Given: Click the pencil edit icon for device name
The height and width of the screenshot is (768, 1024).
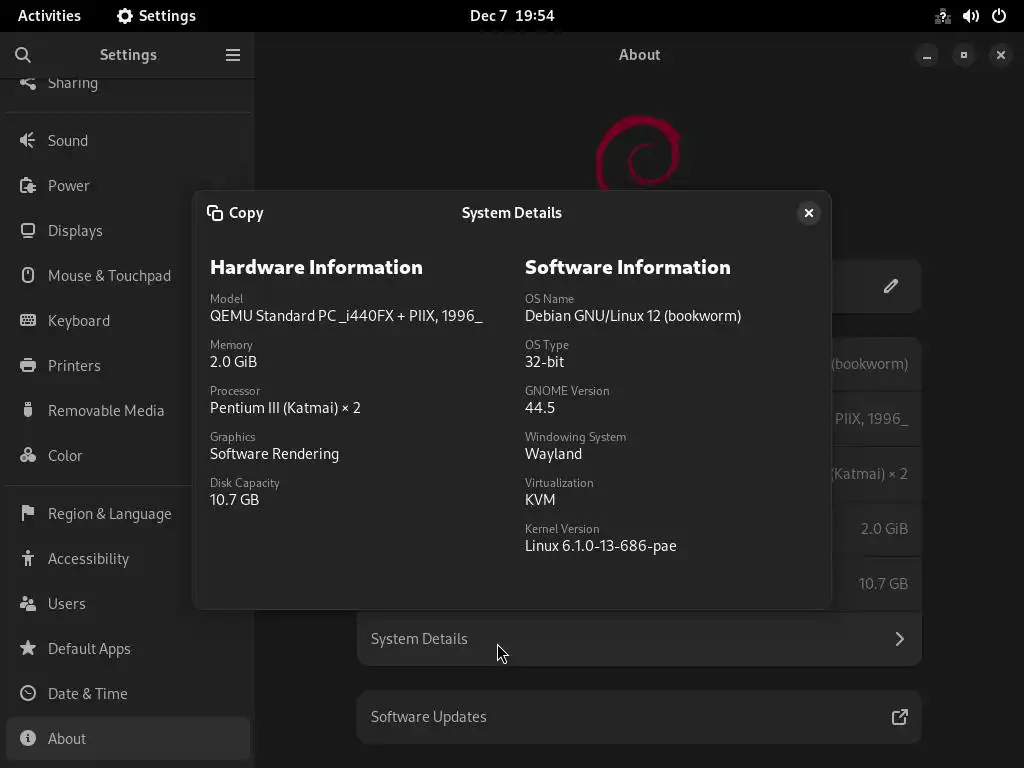Looking at the screenshot, I should click(891, 286).
